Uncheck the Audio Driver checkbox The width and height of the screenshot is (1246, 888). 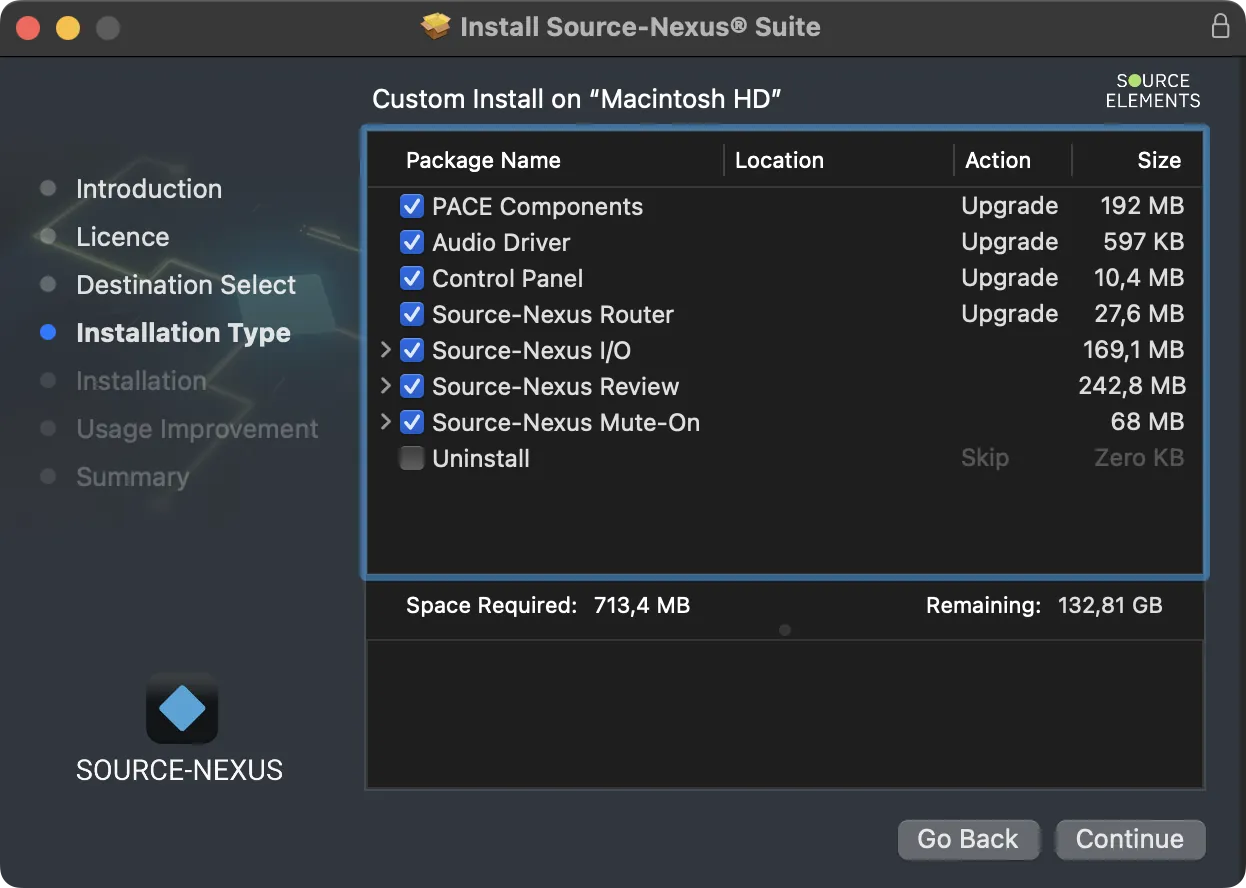click(412, 243)
